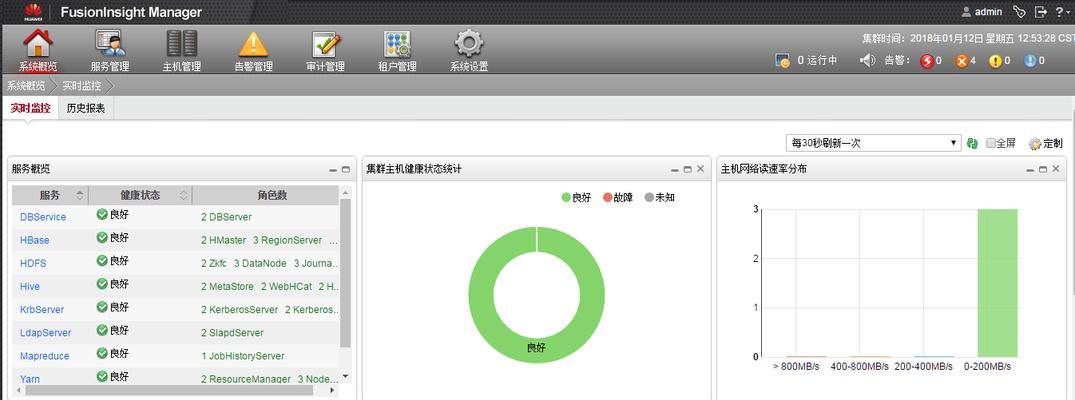
Task: Close the 集群主机健康状态统计 panel
Action: [x=700, y=169]
